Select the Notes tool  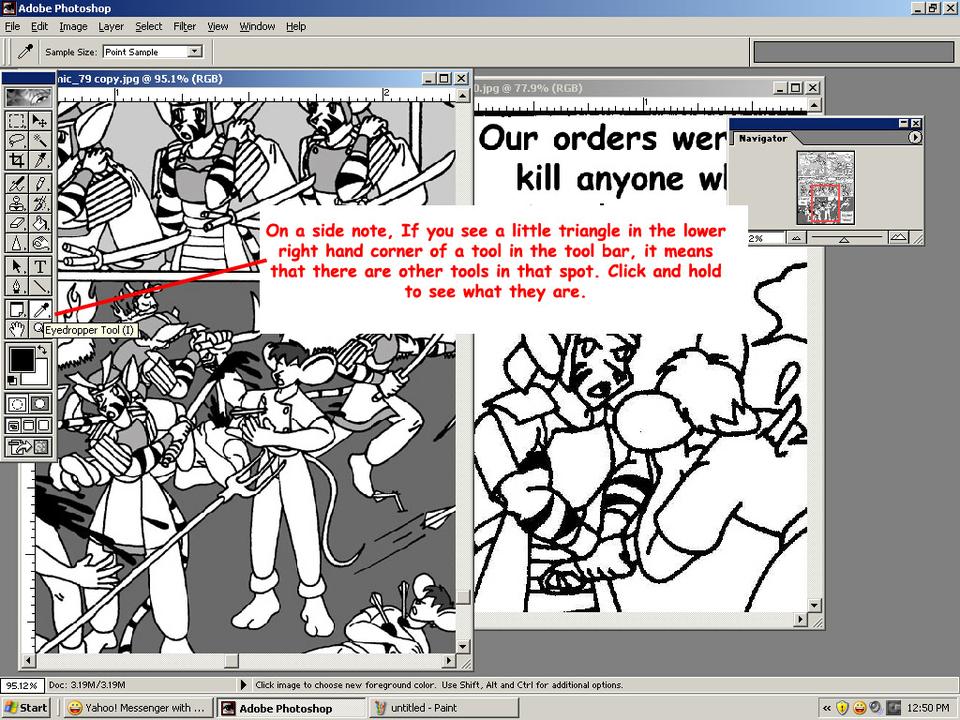point(17,309)
